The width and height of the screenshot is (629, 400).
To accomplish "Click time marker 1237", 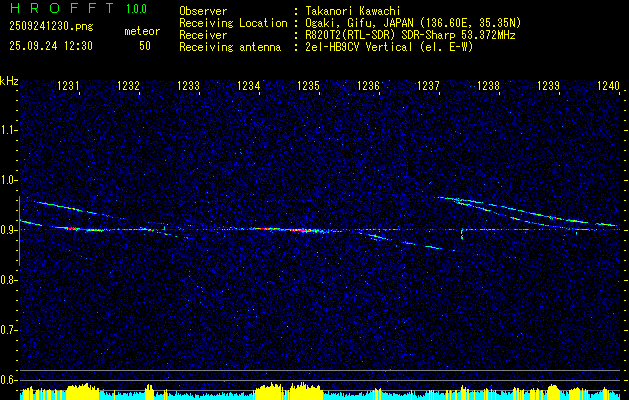I will 428,85.
